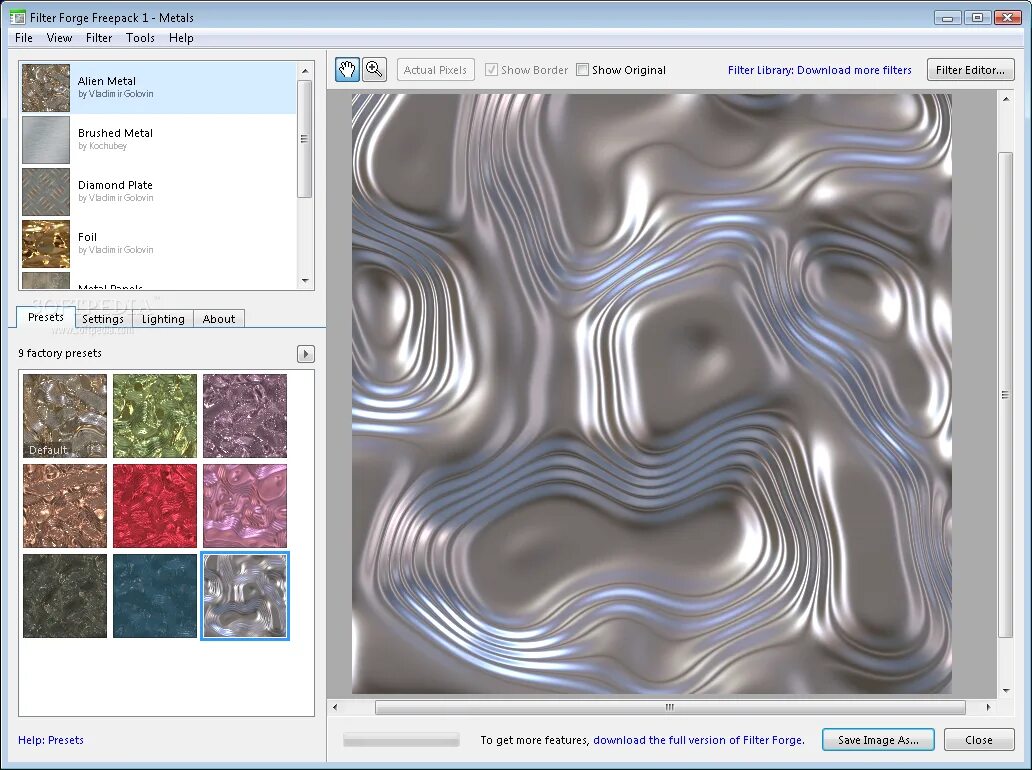The image size is (1032, 770).
Task: Toggle the Show Border checkbox
Action: tap(491, 70)
